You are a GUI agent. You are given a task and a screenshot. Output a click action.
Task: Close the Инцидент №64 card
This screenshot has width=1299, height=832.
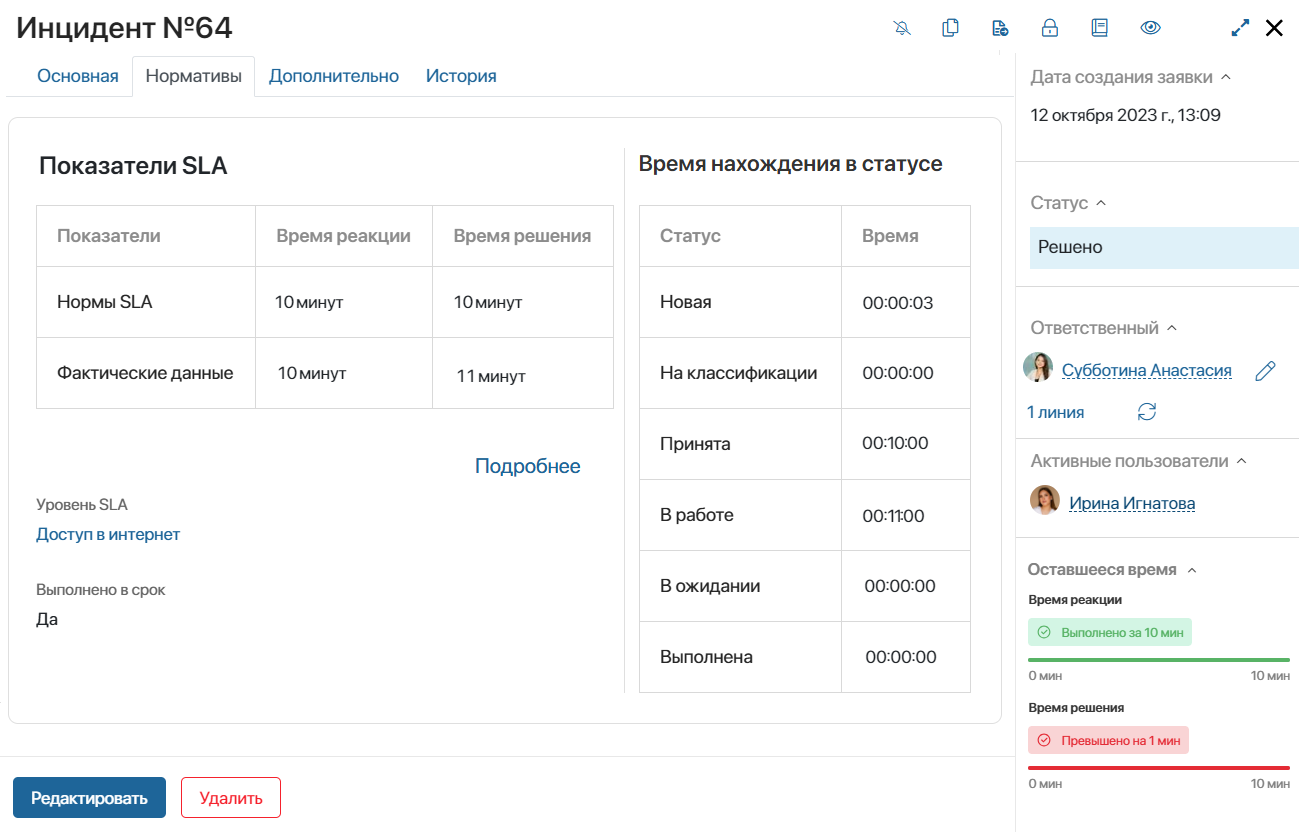pyautogui.click(x=1274, y=28)
